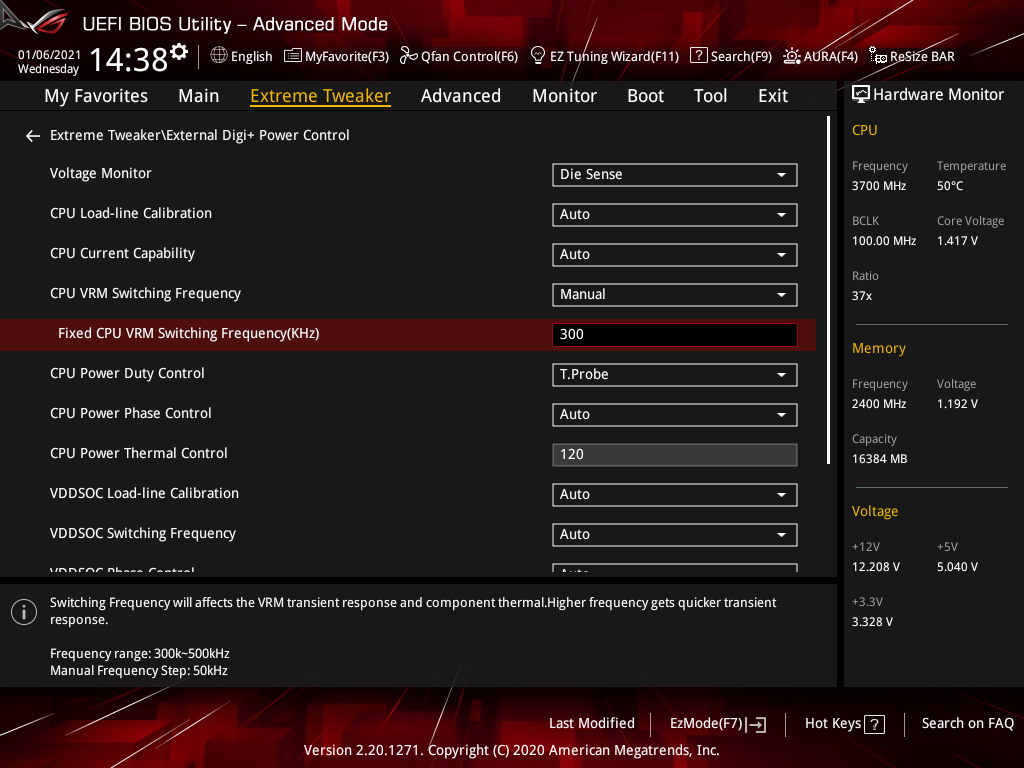This screenshot has height=768, width=1024.
Task: Select CPU VRM Switching Frequency label
Action: [145, 293]
